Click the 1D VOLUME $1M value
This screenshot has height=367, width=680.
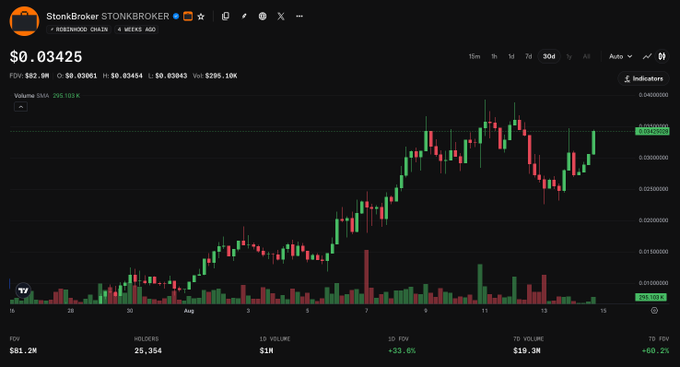coord(266,351)
